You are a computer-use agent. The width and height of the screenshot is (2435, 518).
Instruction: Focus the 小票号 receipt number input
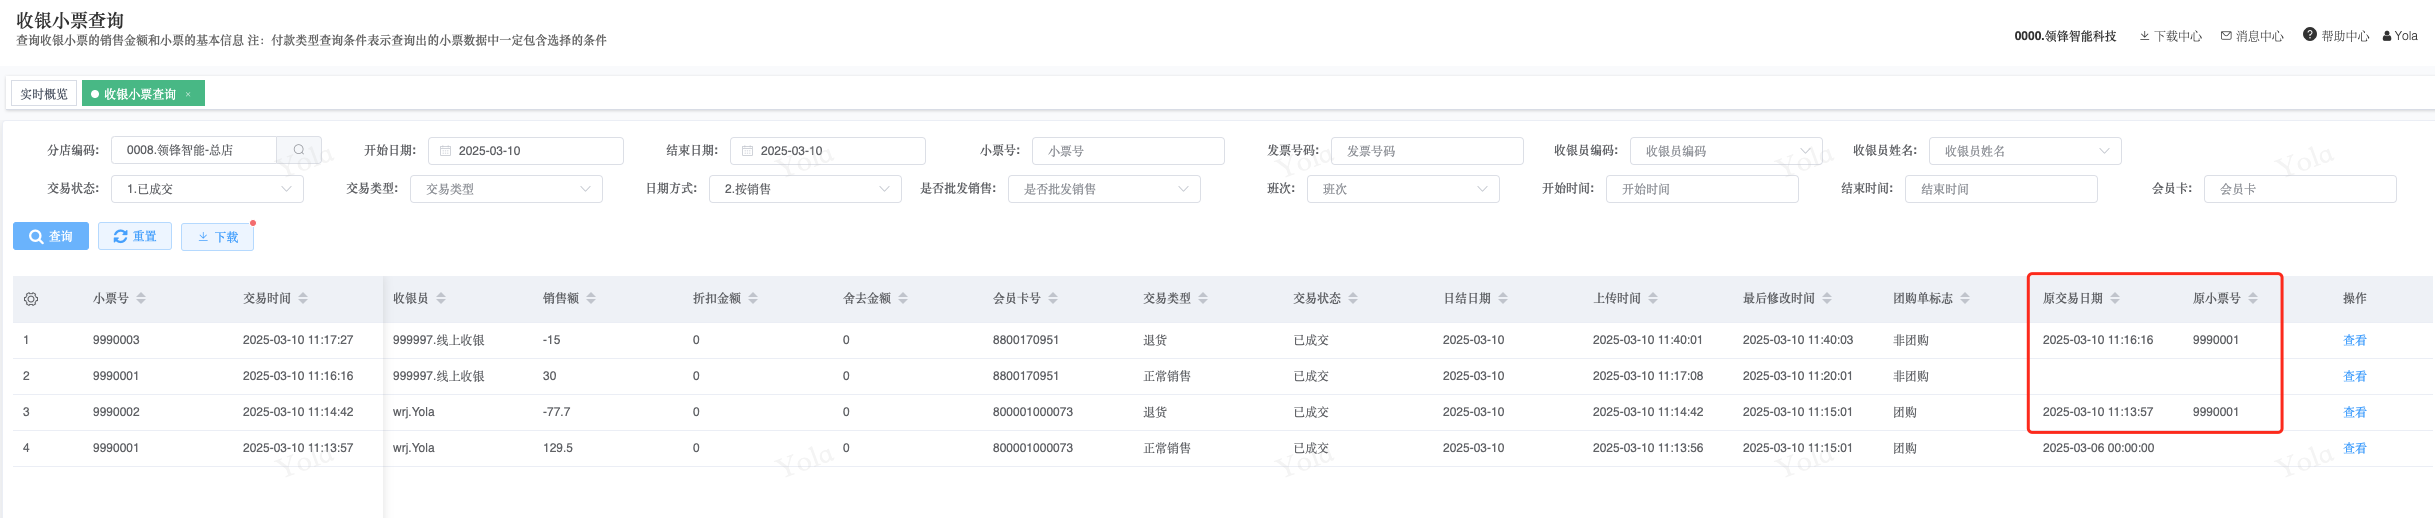click(x=1128, y=151)
